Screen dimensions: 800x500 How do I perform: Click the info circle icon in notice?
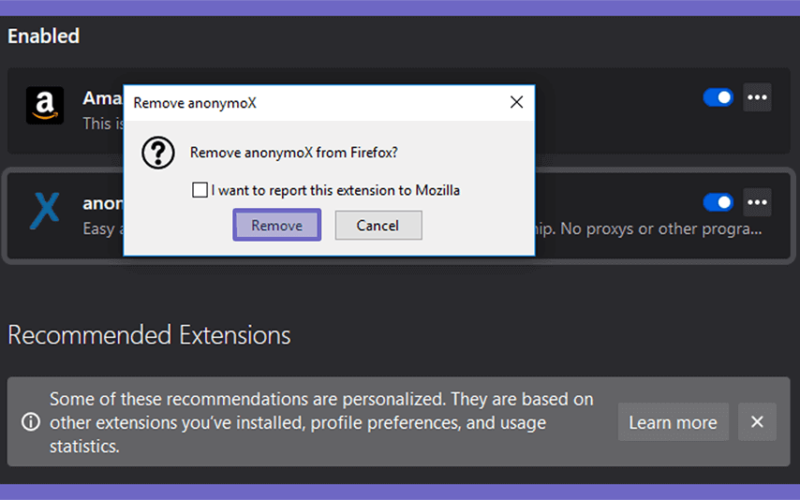[x=31, y=422]
